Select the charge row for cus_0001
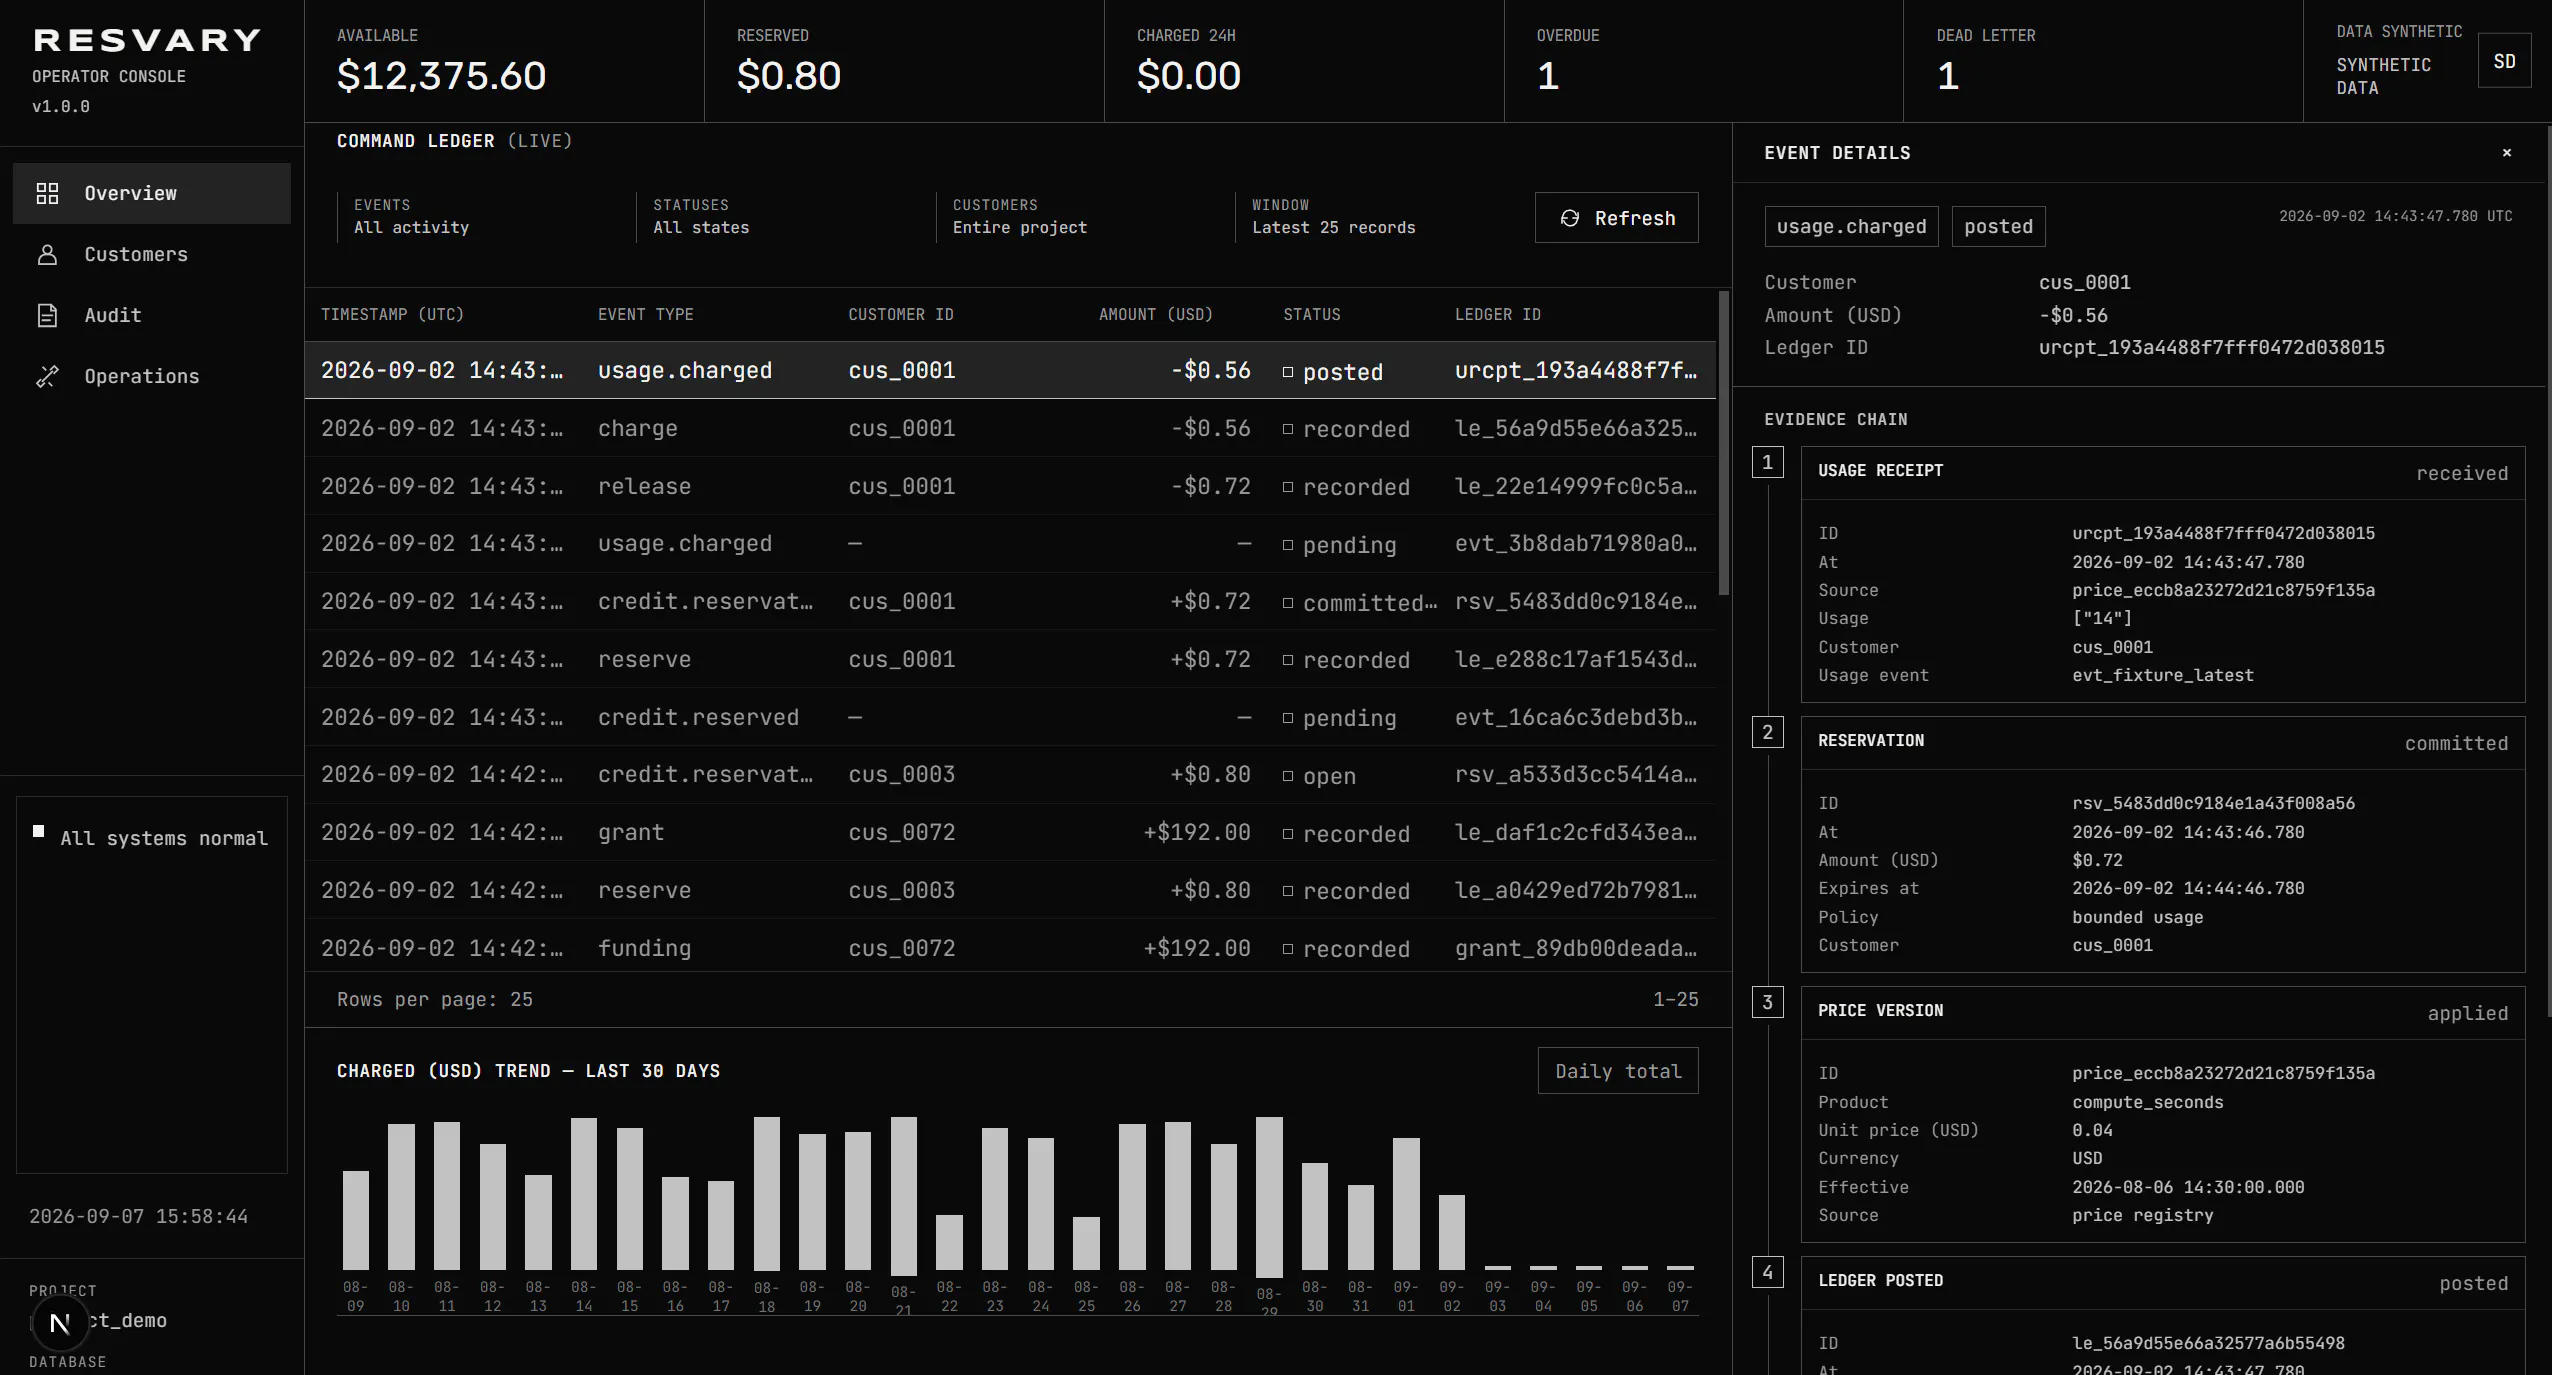This screenshot has height=1375, width=2552. pyautogui.click(x=1010, y=429)
